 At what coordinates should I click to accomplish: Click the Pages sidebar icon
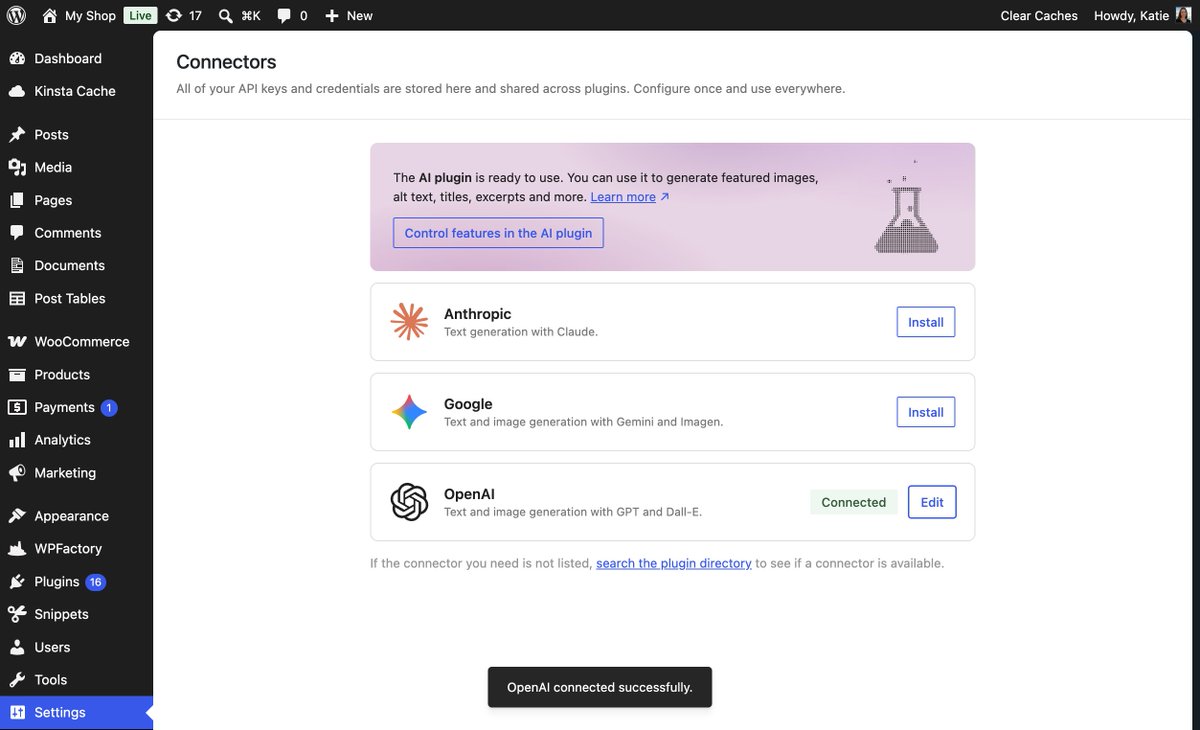(17, 200)
